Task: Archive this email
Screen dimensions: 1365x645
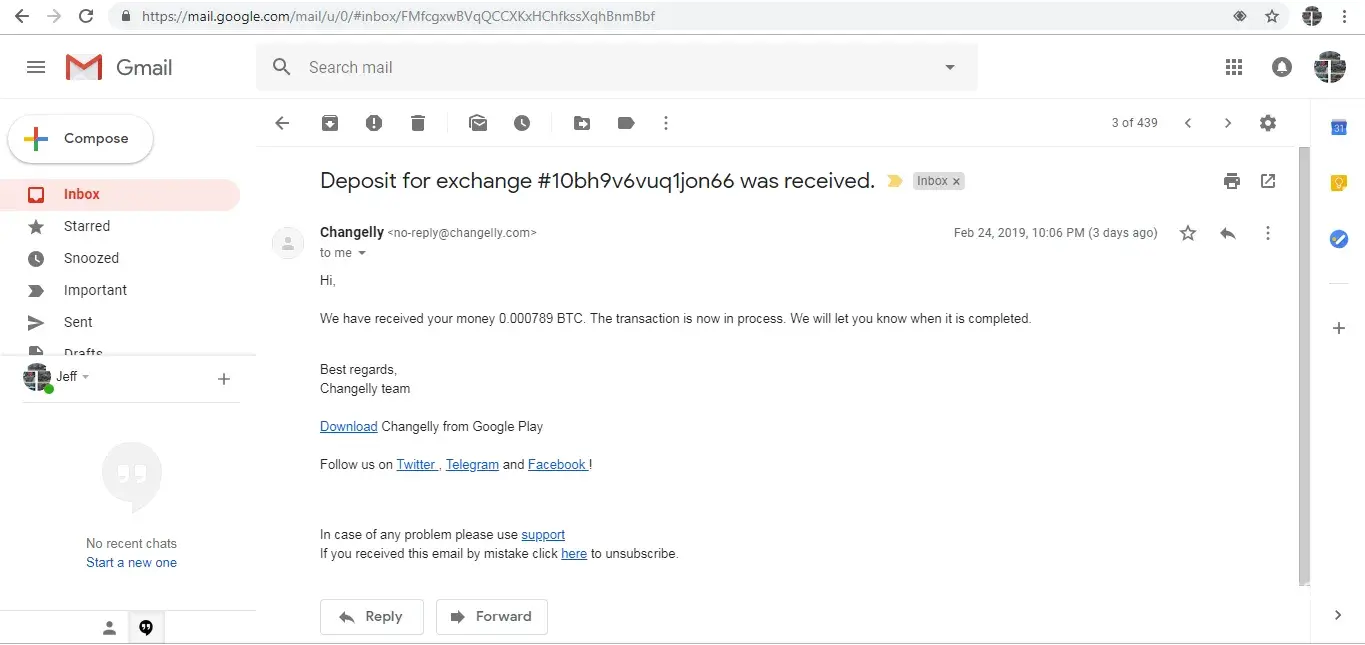Action: coord(330,123)
